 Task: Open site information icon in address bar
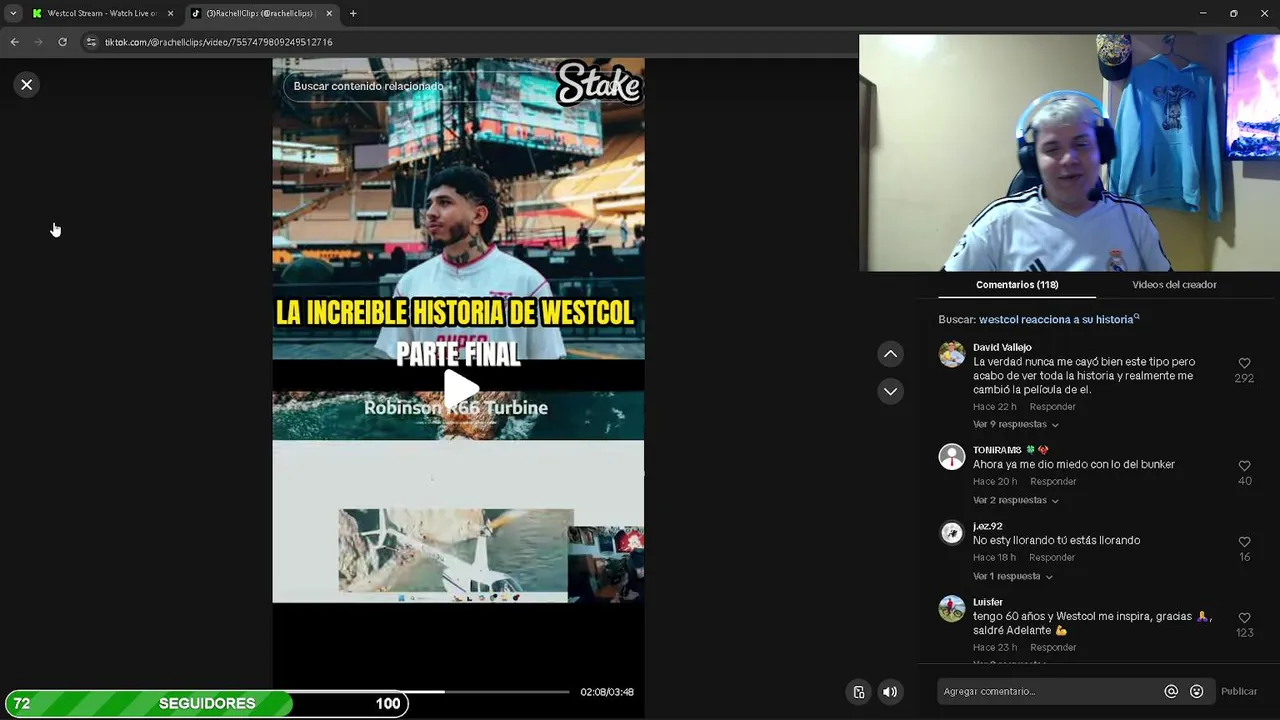[x=91, y=42]
